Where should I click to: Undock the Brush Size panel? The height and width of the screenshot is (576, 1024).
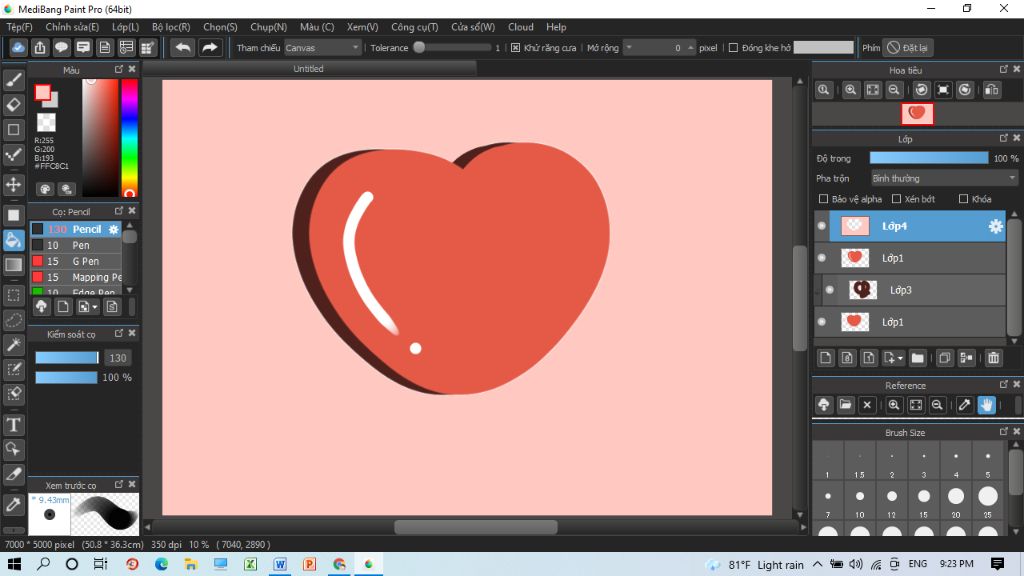[x=1004, y=432]
